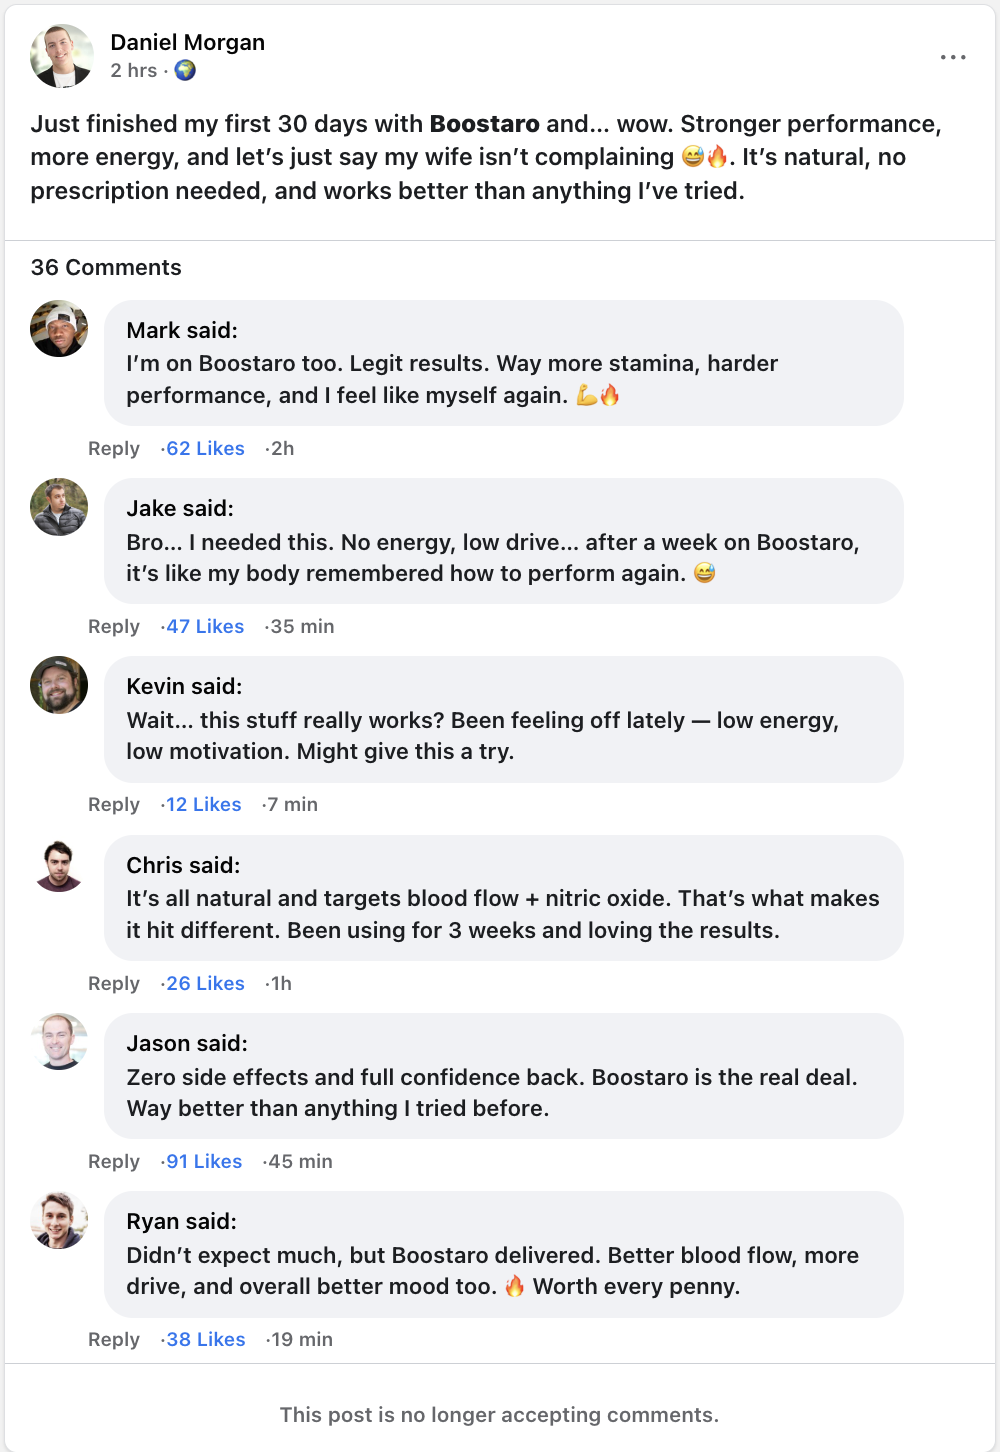Click Chris's commenter avatar
This screenshot has width=1000, height=1452.
(x=59, y=865)
